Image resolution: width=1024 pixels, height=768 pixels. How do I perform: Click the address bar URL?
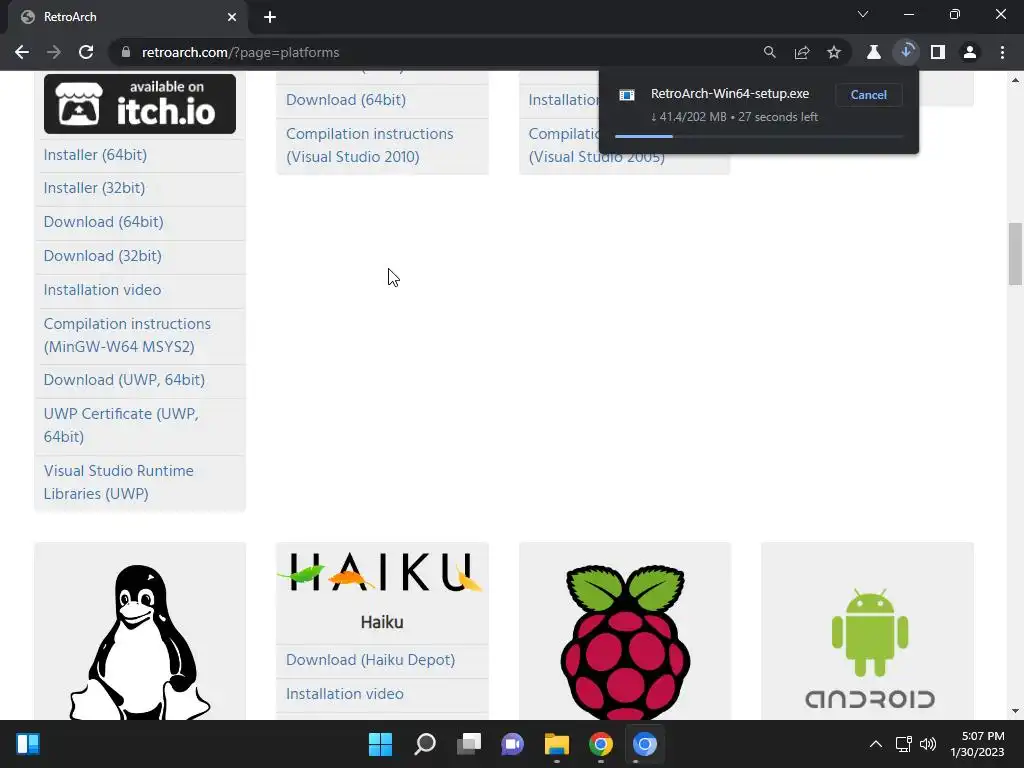(x=240, y=52)
